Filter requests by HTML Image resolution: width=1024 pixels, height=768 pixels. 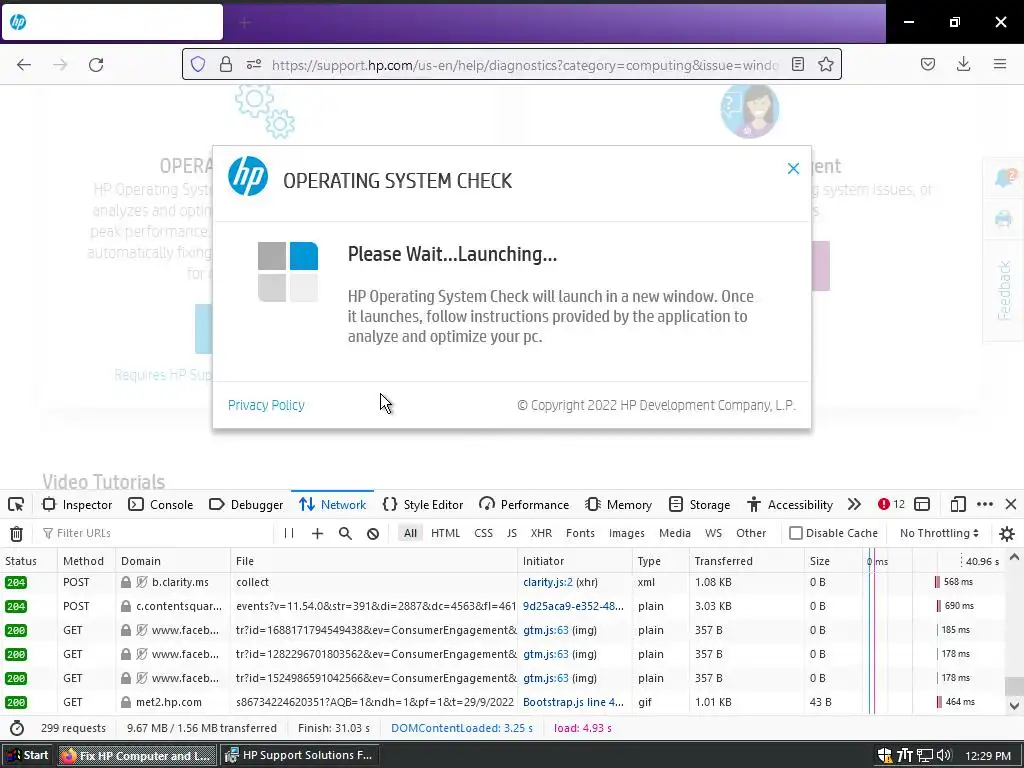click(445, 533)
